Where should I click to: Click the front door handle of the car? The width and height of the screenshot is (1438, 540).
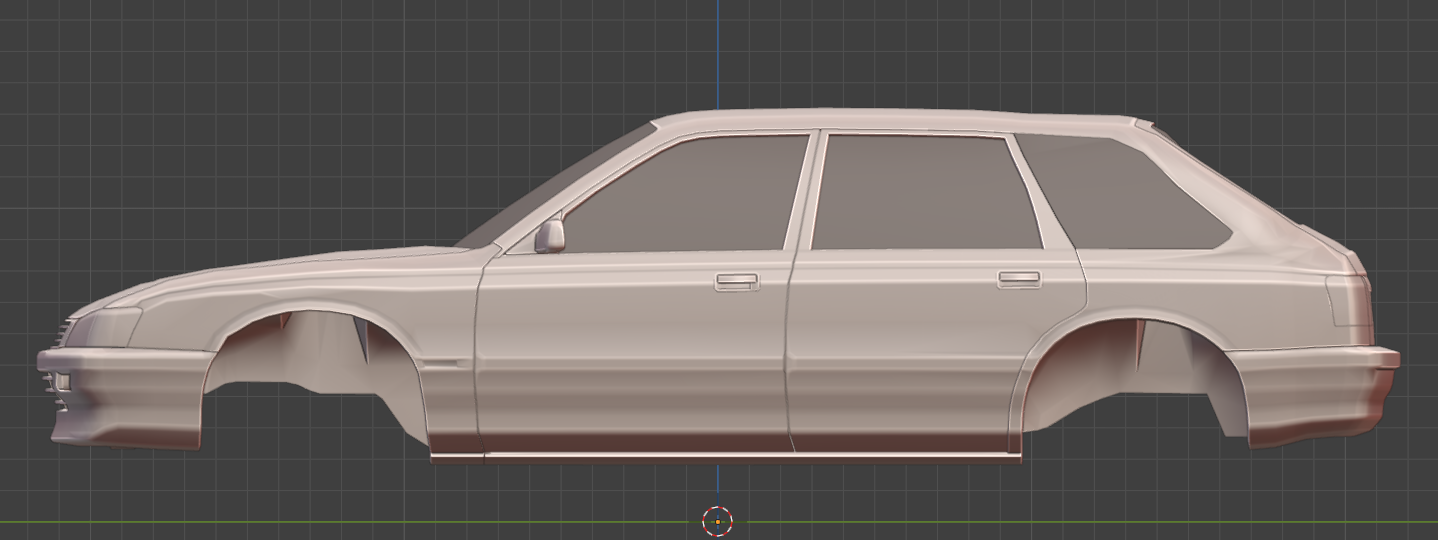point(736,282)
